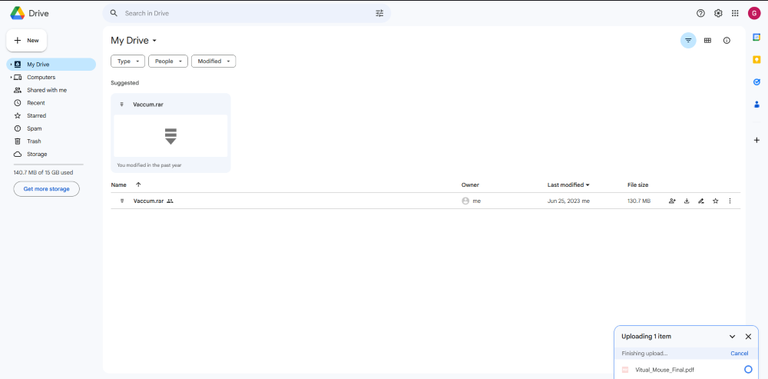The width and height of the screenshot is (768, 379).
Task: Open the Type filter dropdown
Action: pyautogui.click(x=128, y=61)
